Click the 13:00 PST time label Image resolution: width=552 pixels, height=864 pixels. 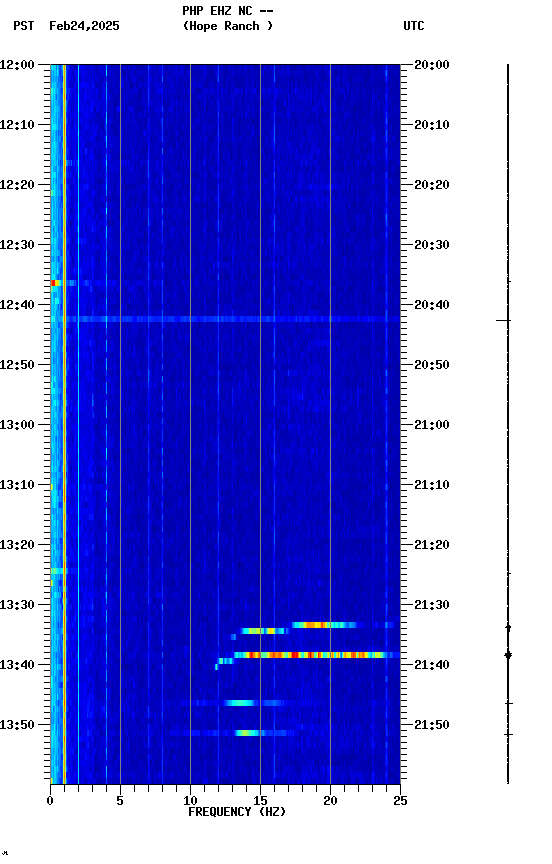click(x=17, y=425)
